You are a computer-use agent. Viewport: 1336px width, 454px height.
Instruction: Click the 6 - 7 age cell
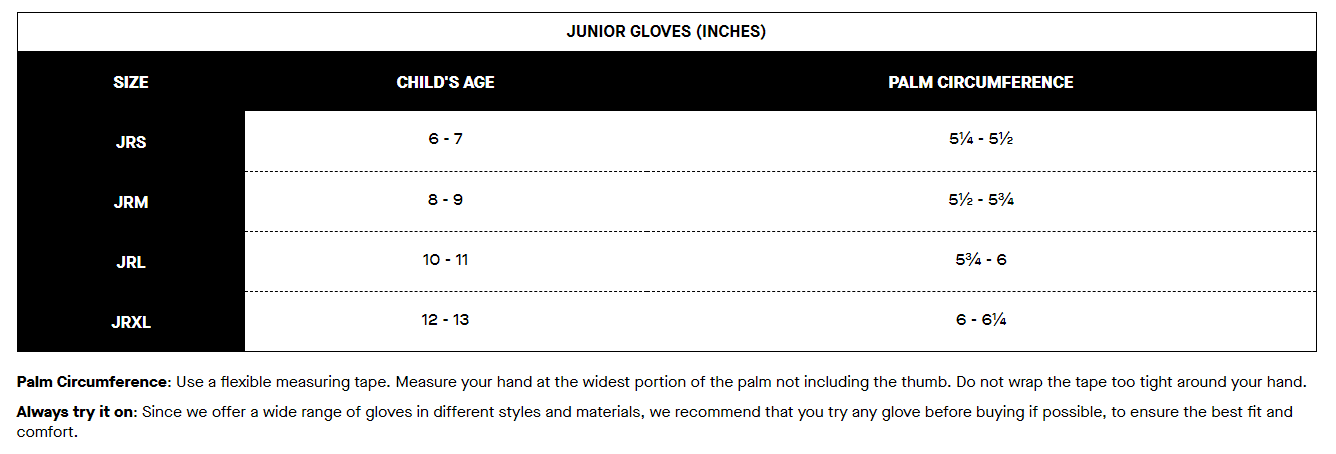click(x=445, y=139)
